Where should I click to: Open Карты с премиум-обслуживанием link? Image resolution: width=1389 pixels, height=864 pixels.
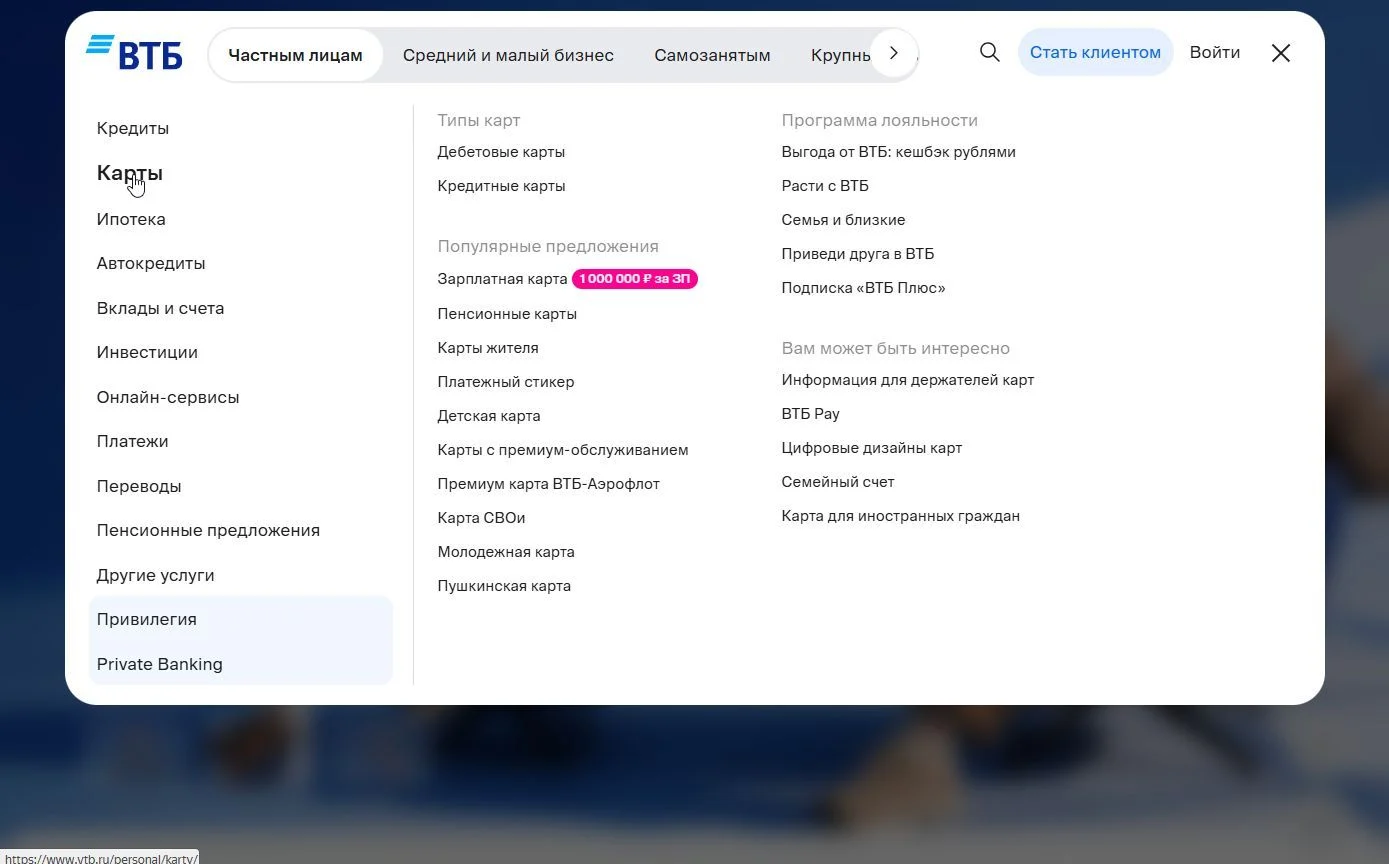click(563, 450)
